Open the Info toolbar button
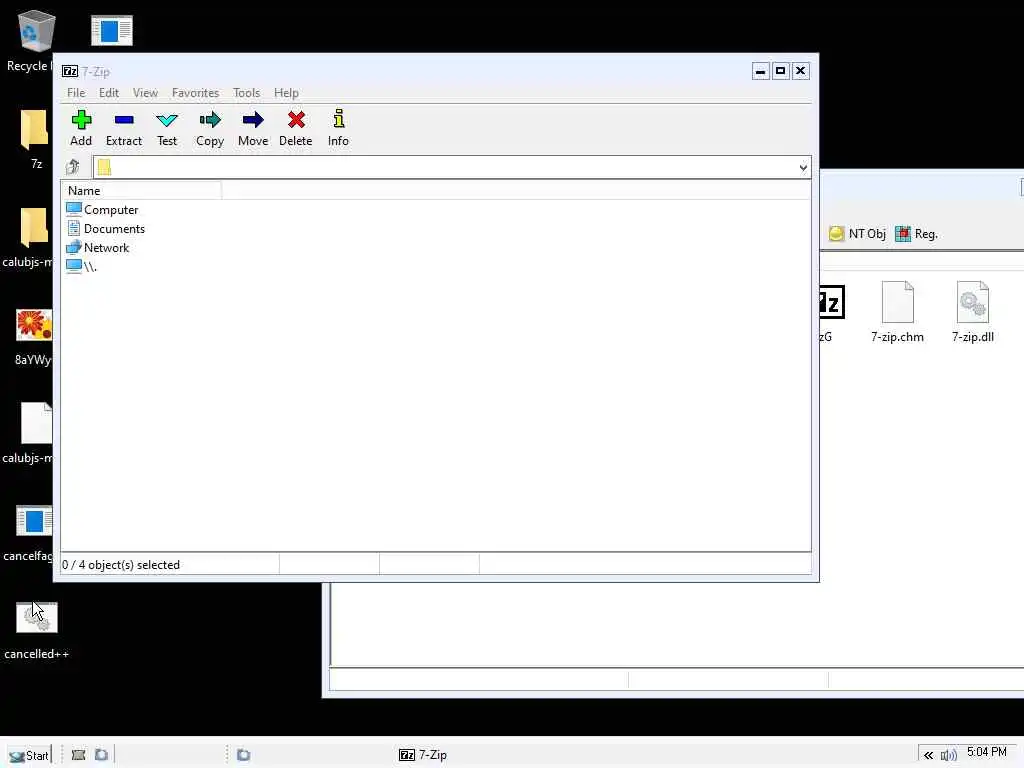 pyautogui.click(x=338, y=128)
